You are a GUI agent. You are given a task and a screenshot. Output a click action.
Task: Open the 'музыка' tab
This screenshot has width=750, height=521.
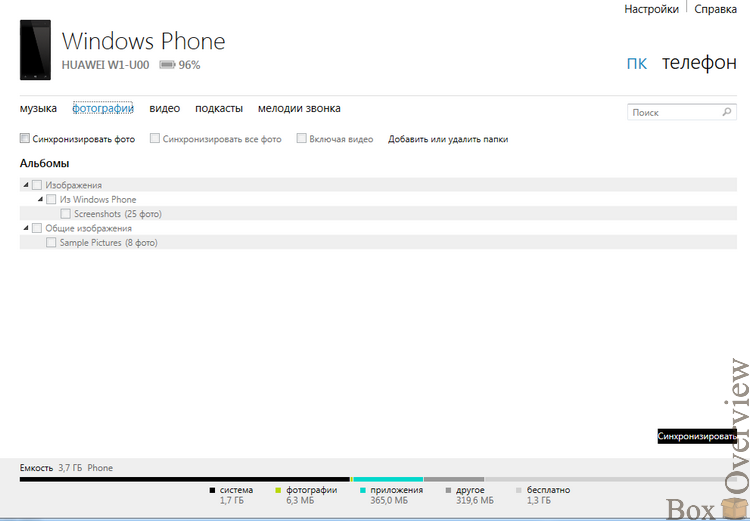38,109
